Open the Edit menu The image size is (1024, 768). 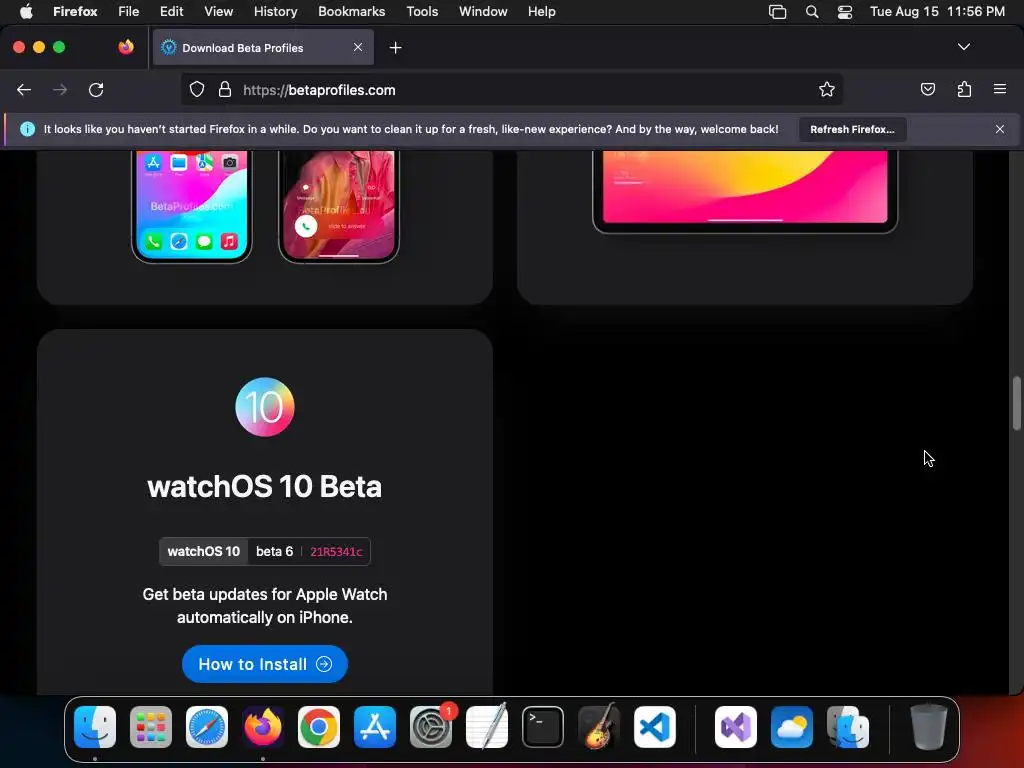coord(171,12)
